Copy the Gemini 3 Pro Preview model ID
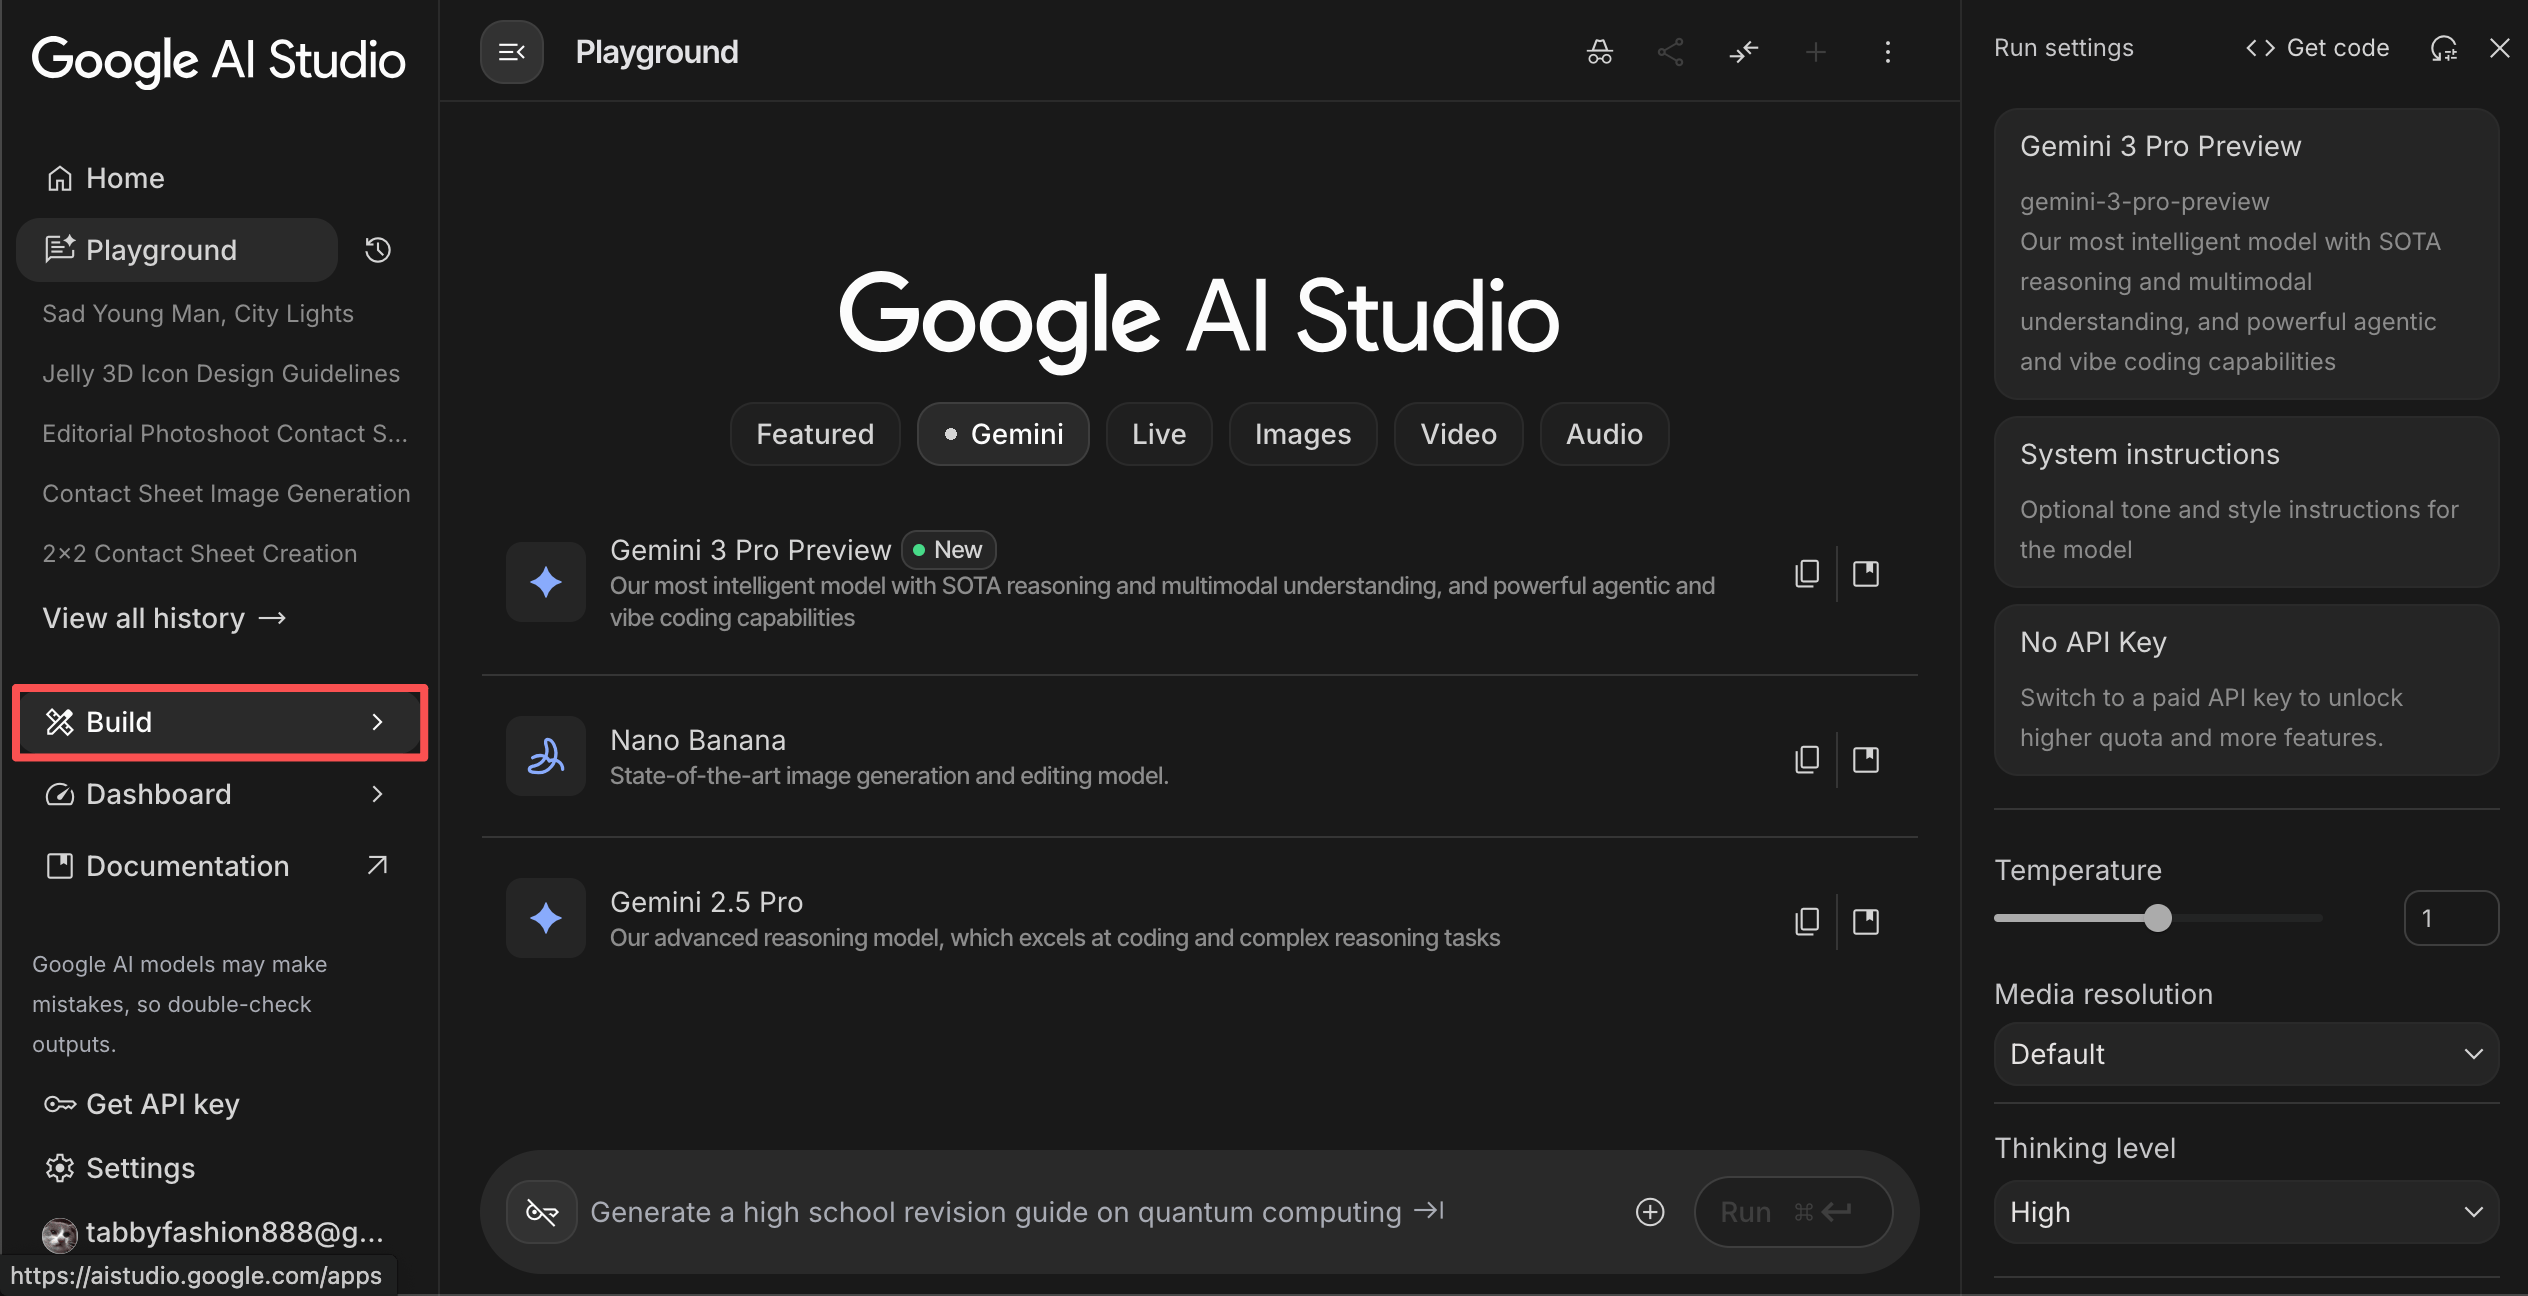The image size is (2528, 1296). tap(1806, 573)
